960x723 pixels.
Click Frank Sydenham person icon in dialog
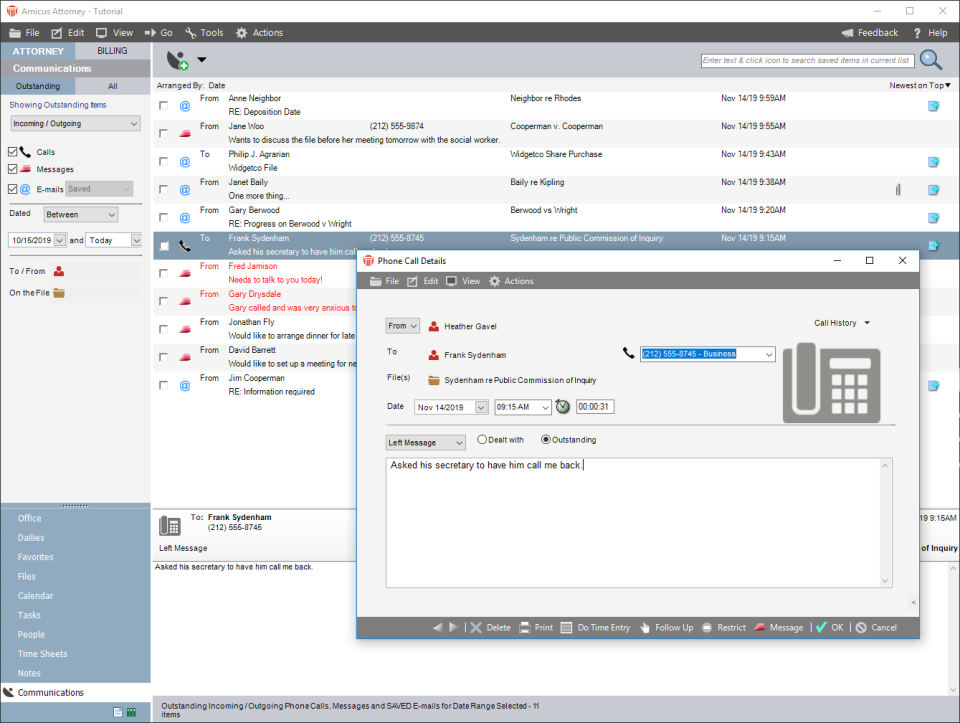[433, 354]
